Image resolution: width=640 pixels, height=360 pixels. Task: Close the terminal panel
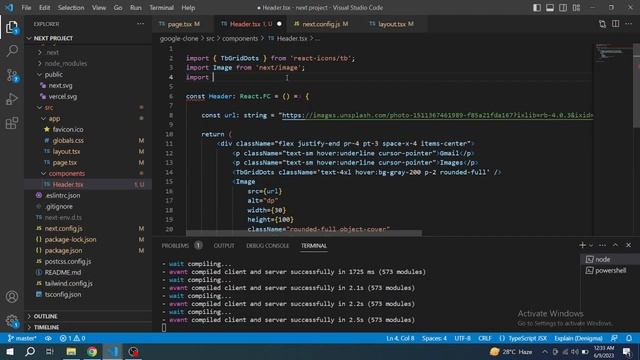pos(629,245)
